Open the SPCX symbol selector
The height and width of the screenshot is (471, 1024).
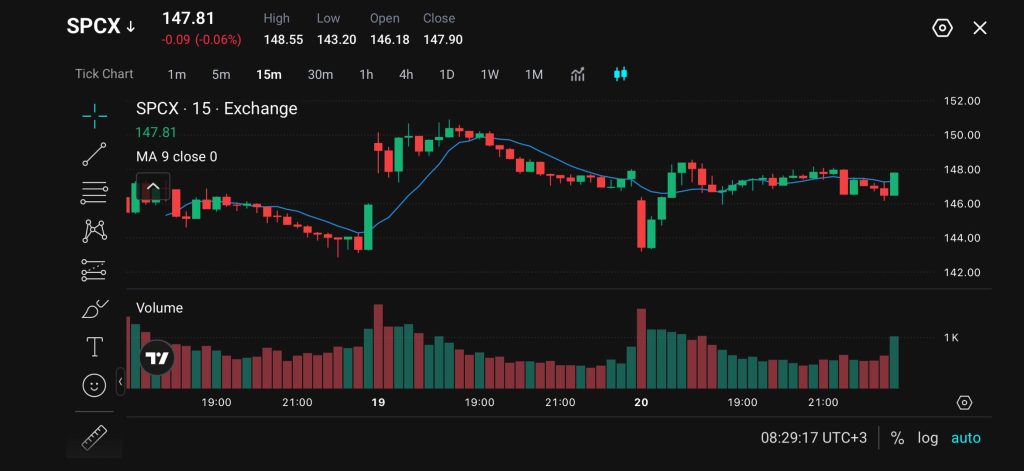[101, 27]
